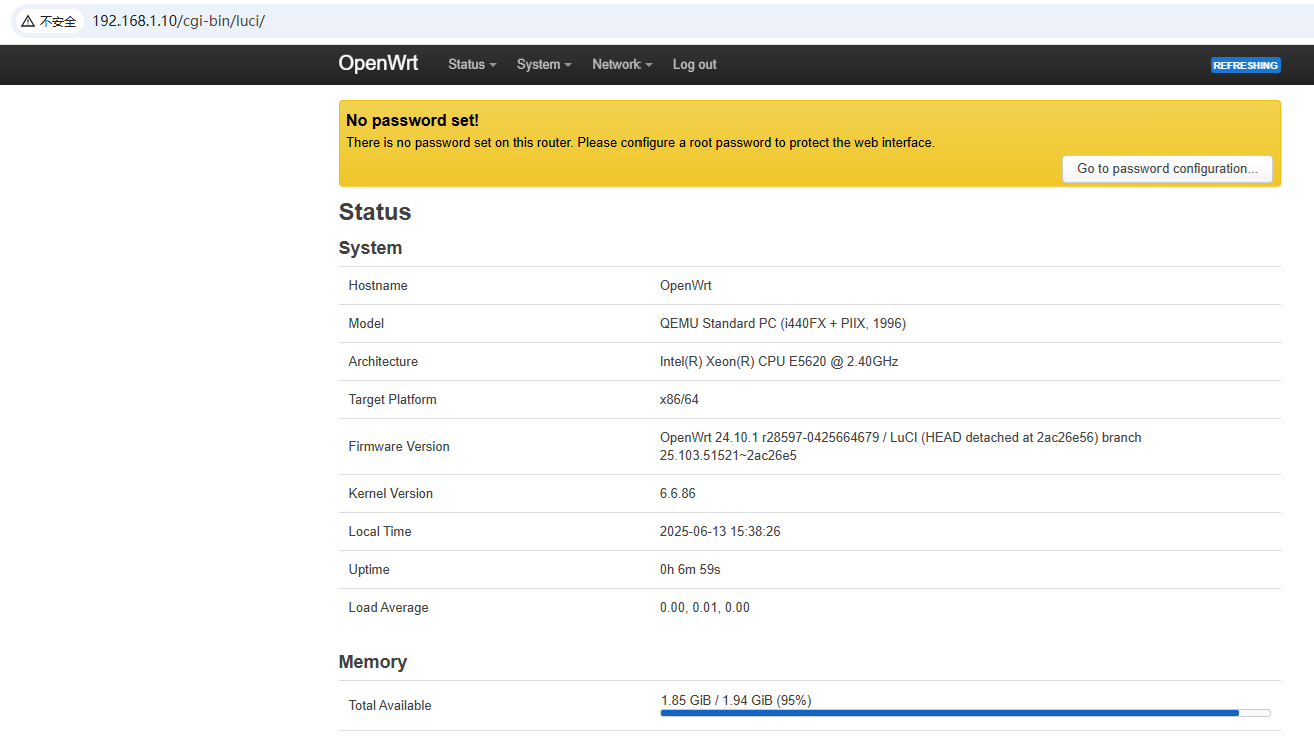Viewport: 1314px width, 743px height.
Task: Click the x86/64 target platform value
Action: tap(679, 400)
